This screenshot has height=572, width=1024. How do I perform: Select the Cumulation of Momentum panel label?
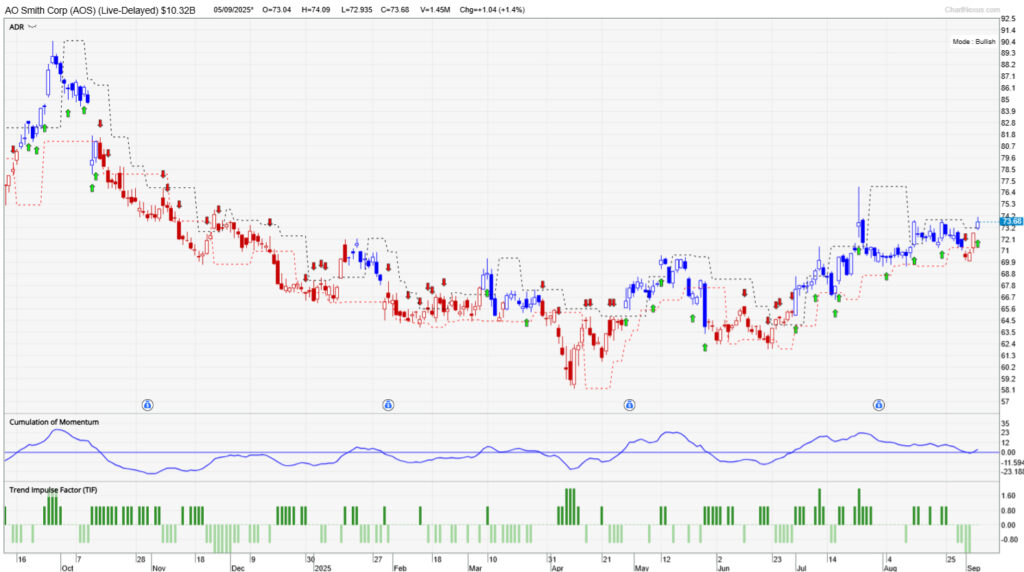54,422
